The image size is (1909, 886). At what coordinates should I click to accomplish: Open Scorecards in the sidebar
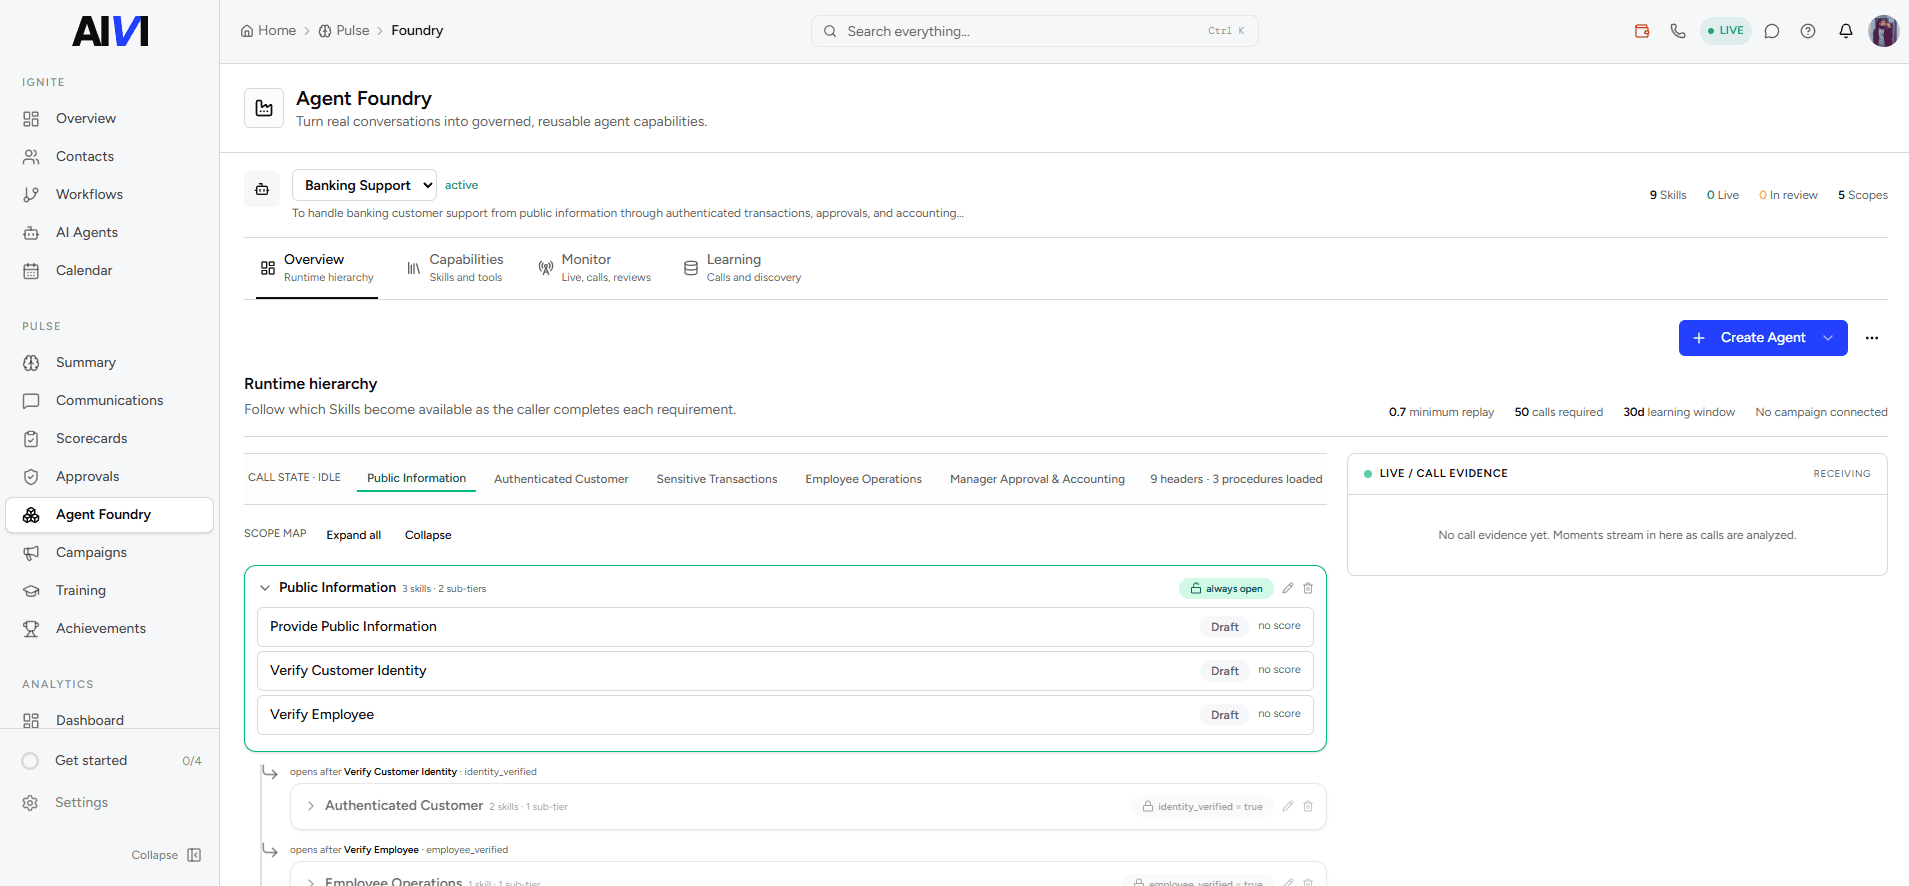coord(110,438)
